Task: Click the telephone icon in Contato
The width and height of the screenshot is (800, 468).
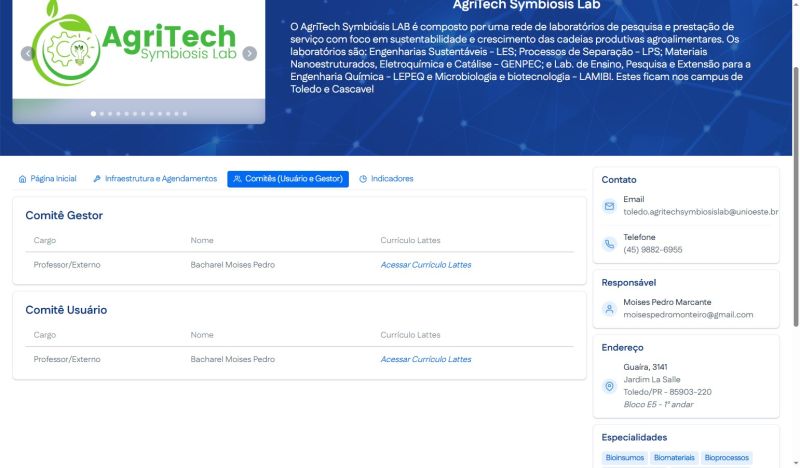Action: click(x=609, y=244)
